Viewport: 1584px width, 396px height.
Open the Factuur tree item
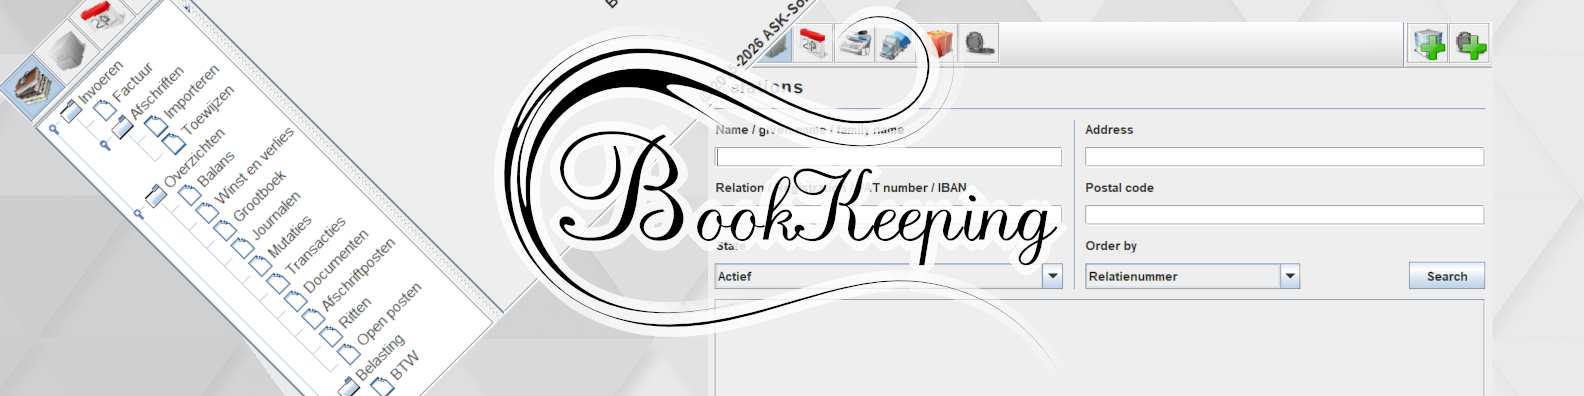(125, 90)
